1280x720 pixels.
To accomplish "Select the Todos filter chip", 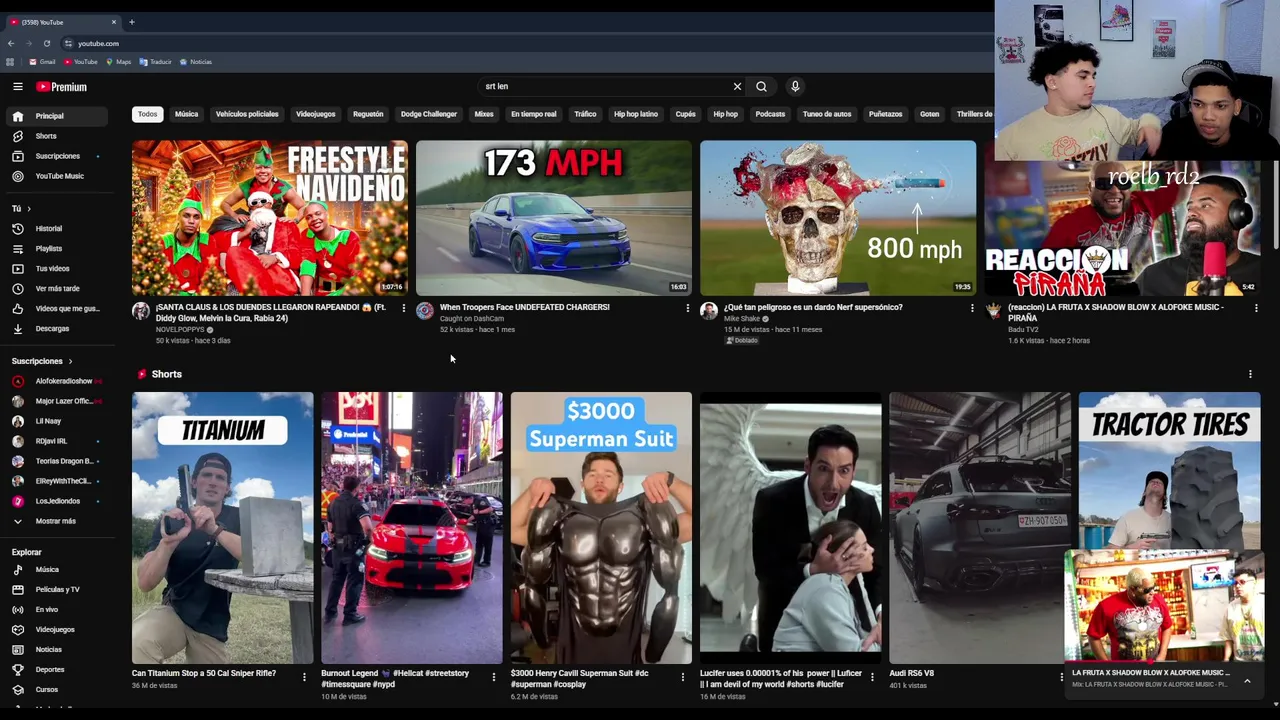I will click(x=147, y=114).
